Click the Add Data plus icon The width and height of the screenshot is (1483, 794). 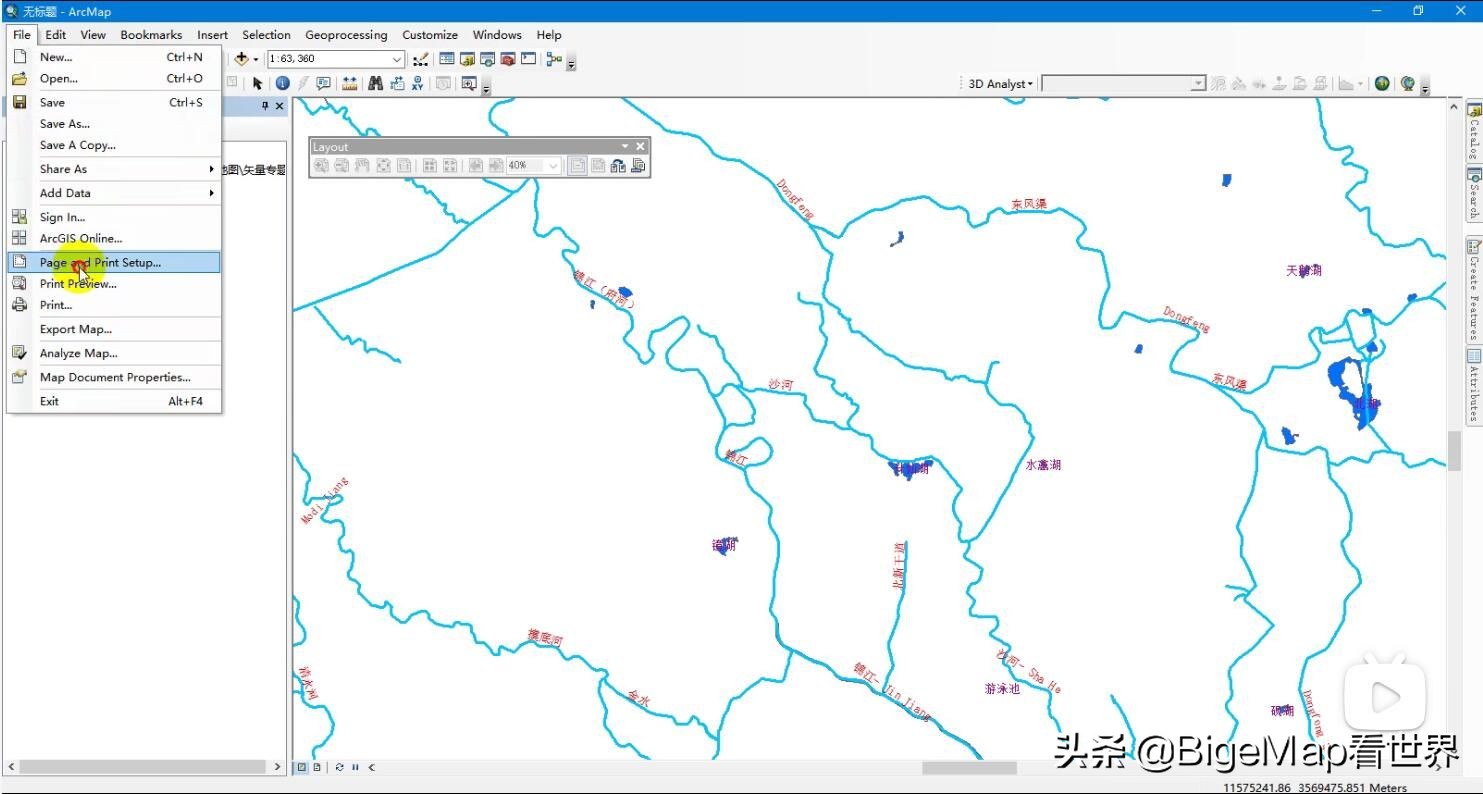coord(241,59)
